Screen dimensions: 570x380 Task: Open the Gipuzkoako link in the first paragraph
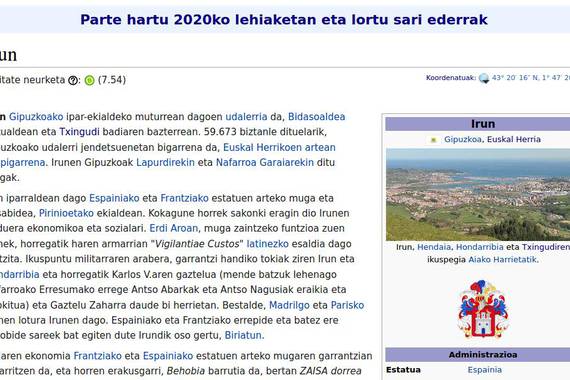click(x=36, y=117)
